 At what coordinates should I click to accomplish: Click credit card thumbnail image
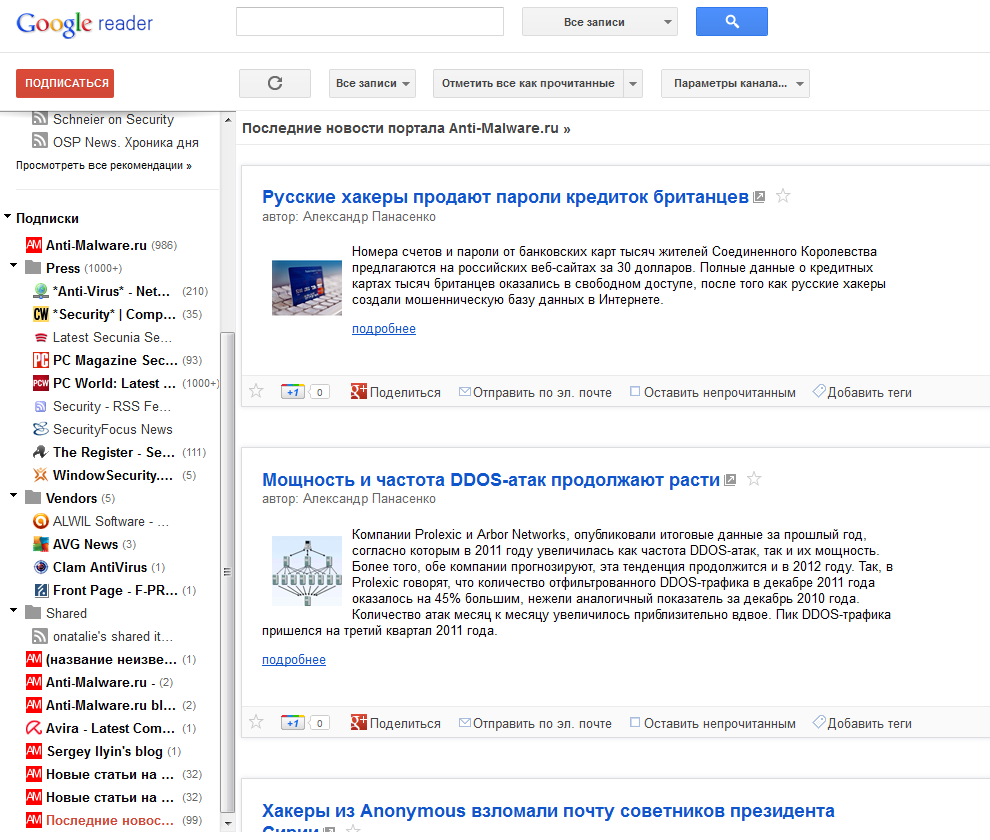pos(307,287)
